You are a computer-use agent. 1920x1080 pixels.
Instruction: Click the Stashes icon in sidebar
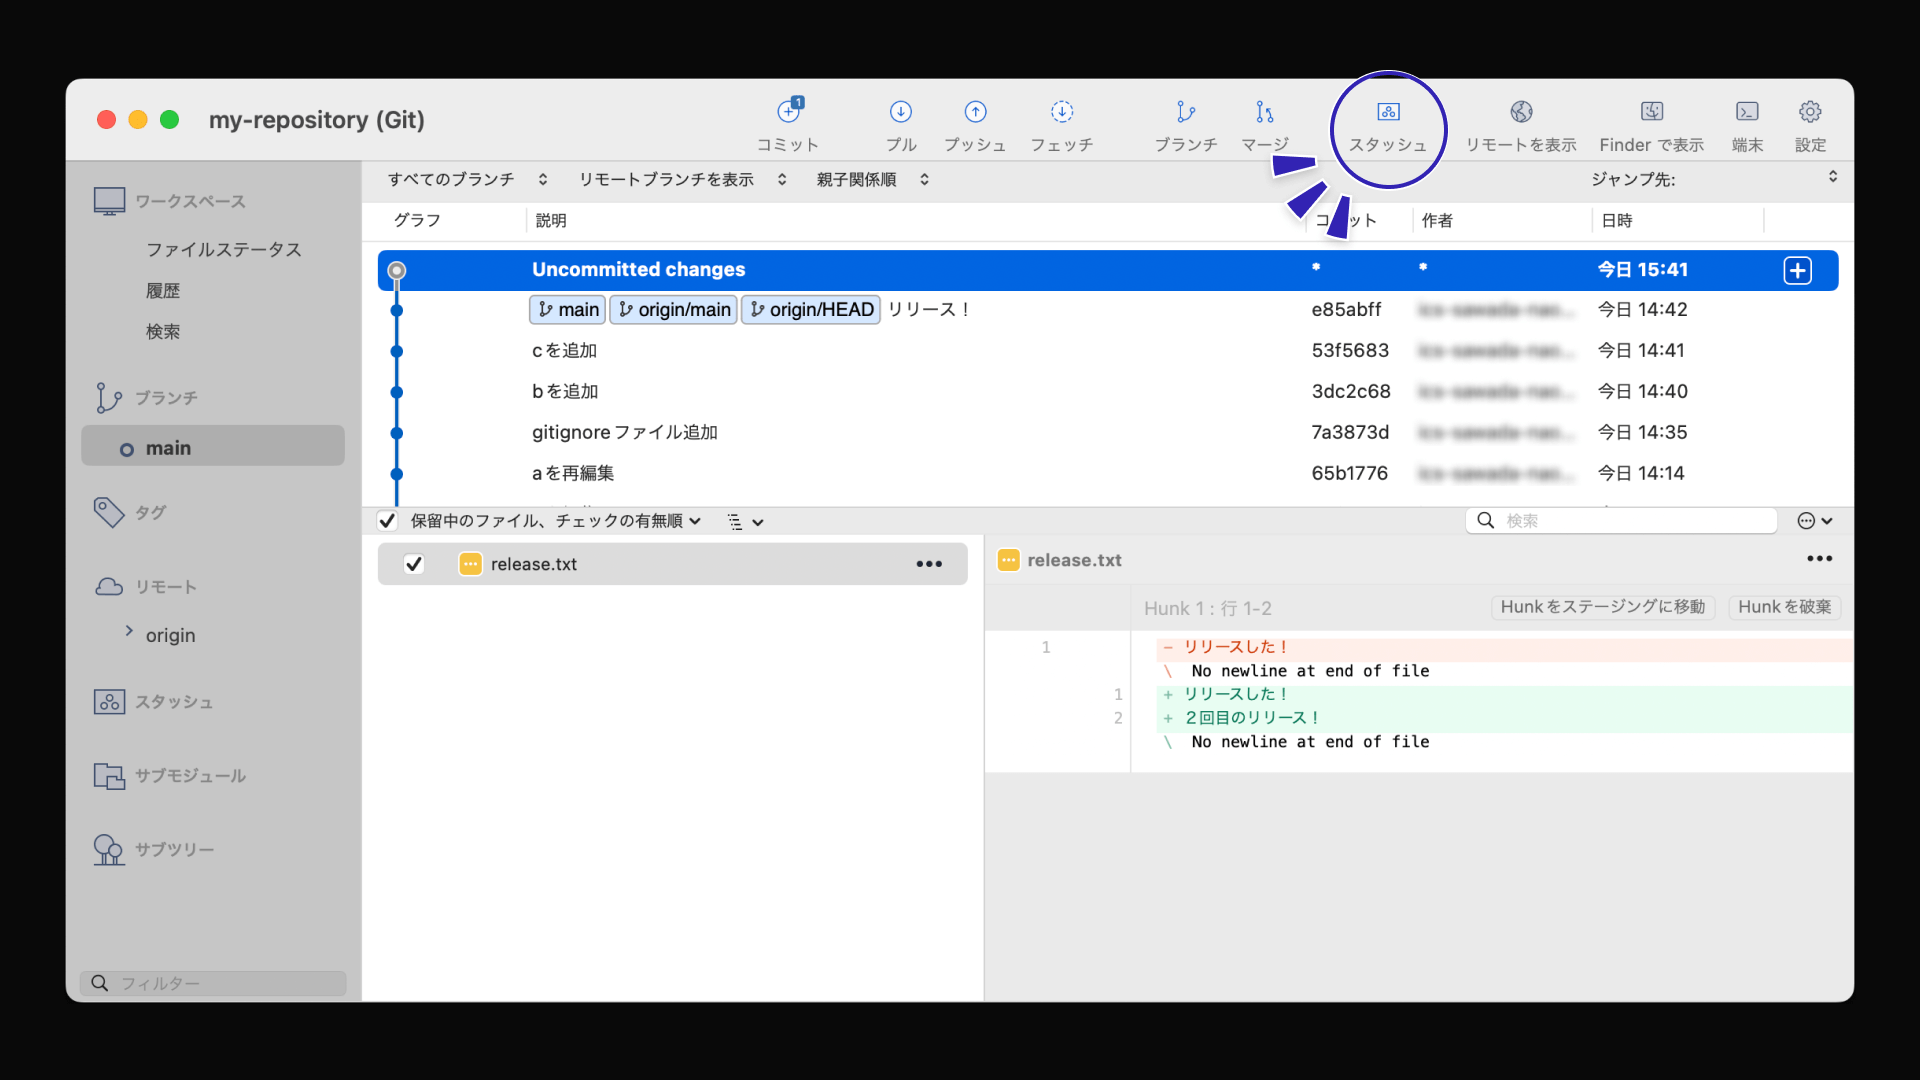pos(109,702)
